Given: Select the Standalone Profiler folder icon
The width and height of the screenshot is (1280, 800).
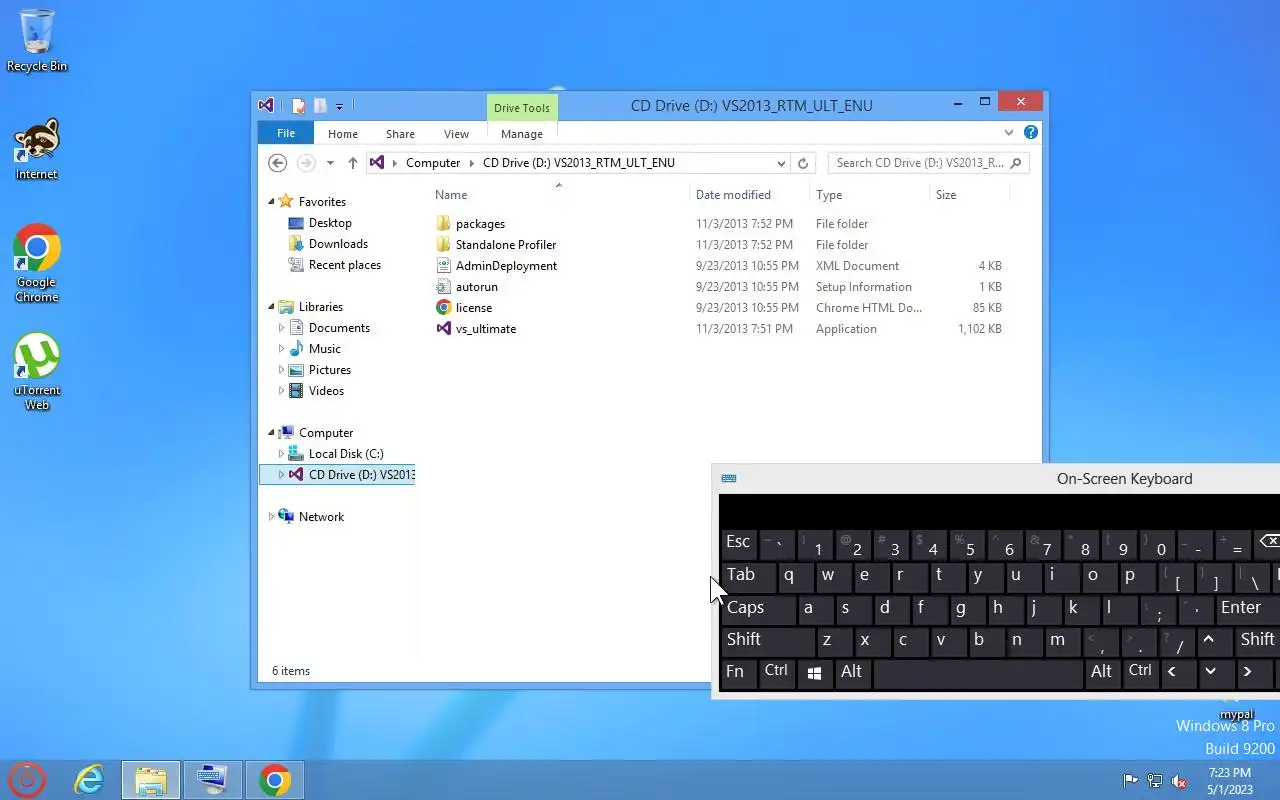Looking at the screenshot, I should point(444,245).
